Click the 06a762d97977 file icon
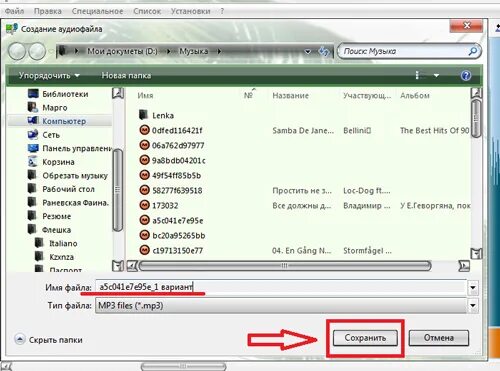The height and width of the screenshot is (371, 500). pos(144,145)
